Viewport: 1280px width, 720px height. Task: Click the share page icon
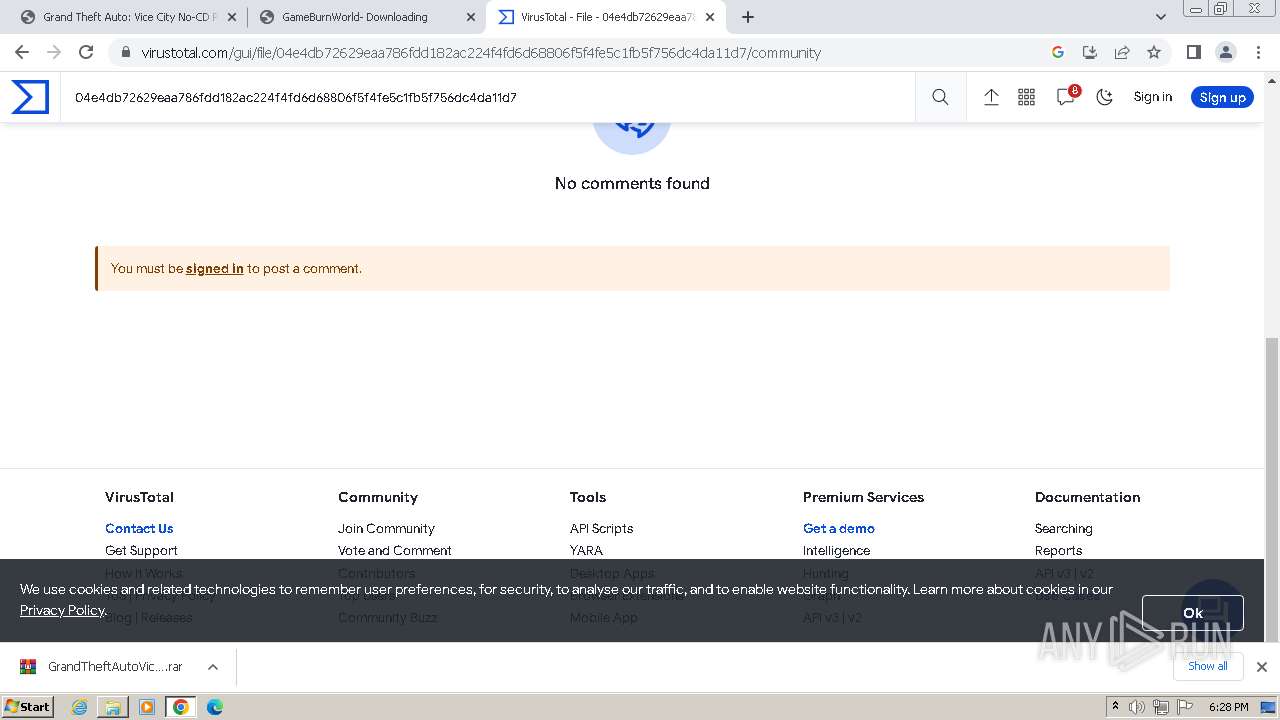pos(1122,52)
